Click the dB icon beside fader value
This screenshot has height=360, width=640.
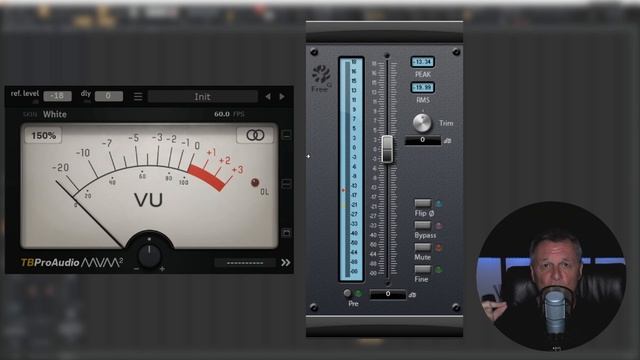412,295
